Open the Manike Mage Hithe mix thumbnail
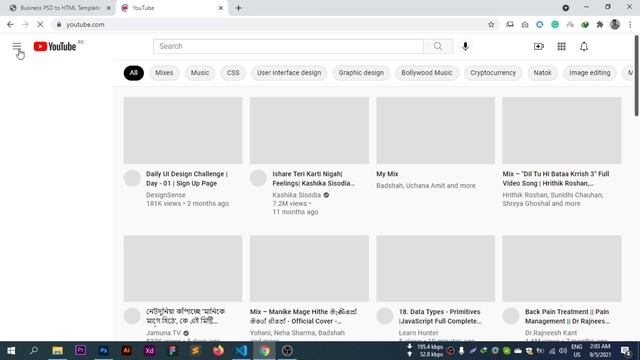Image resolution: width=640 pixels, height=360 pixels. [x=309, y=268]
